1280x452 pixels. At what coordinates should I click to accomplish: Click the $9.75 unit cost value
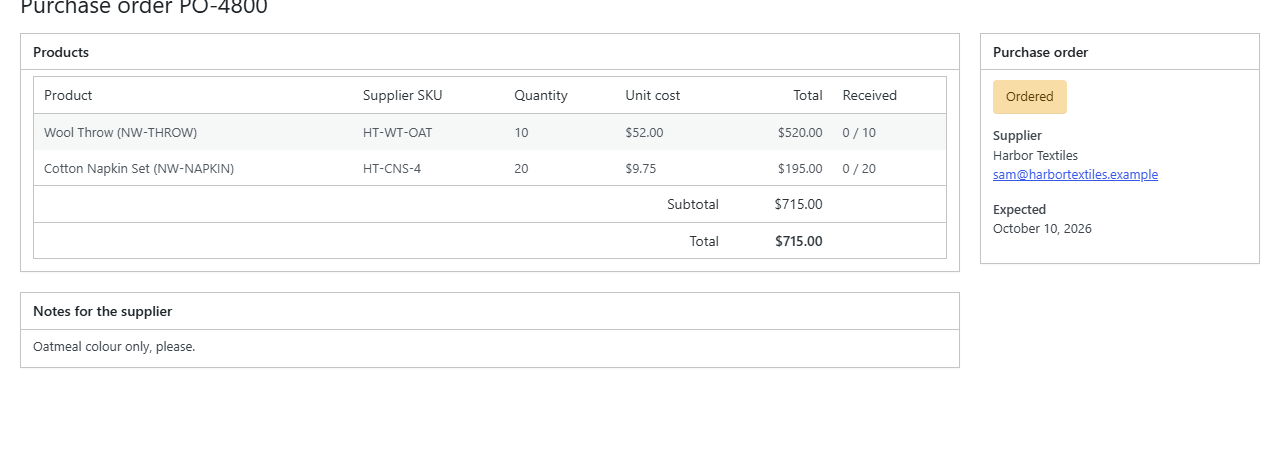pyautogui.click(x=641, y=168)
